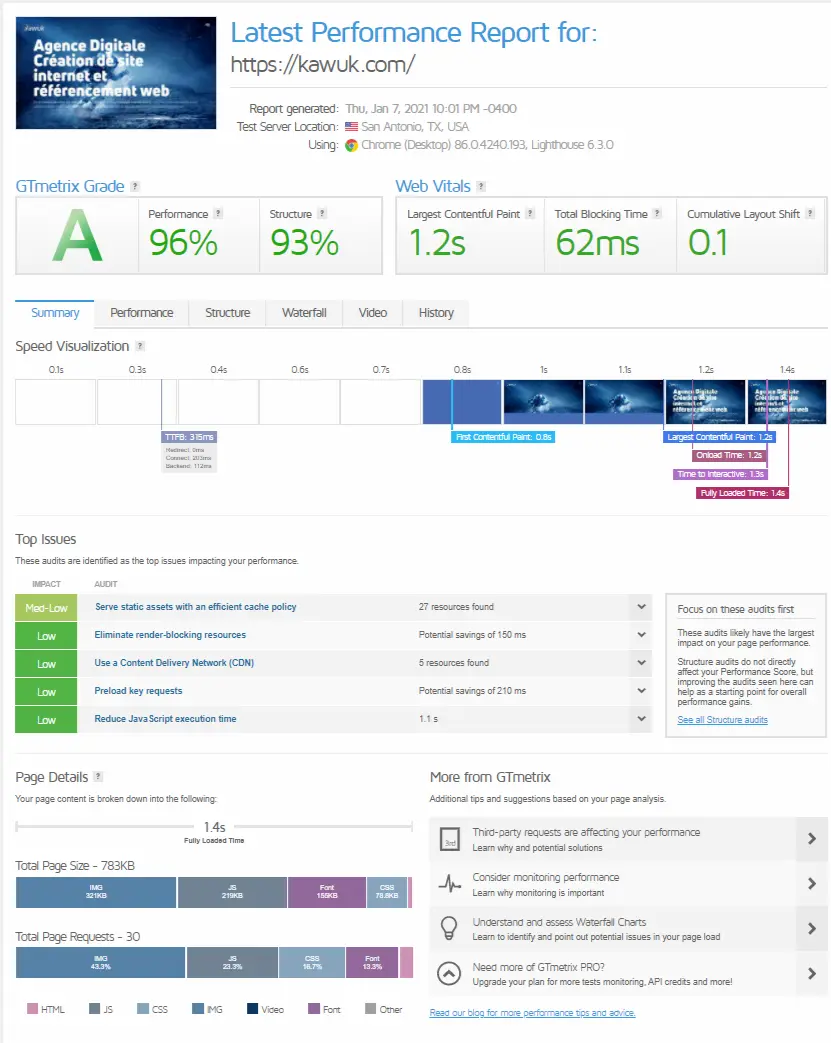Expand the Eliminate render-blocking resources chevron
The width and height of the screenshot is (831, 1043).
[641, 635]
